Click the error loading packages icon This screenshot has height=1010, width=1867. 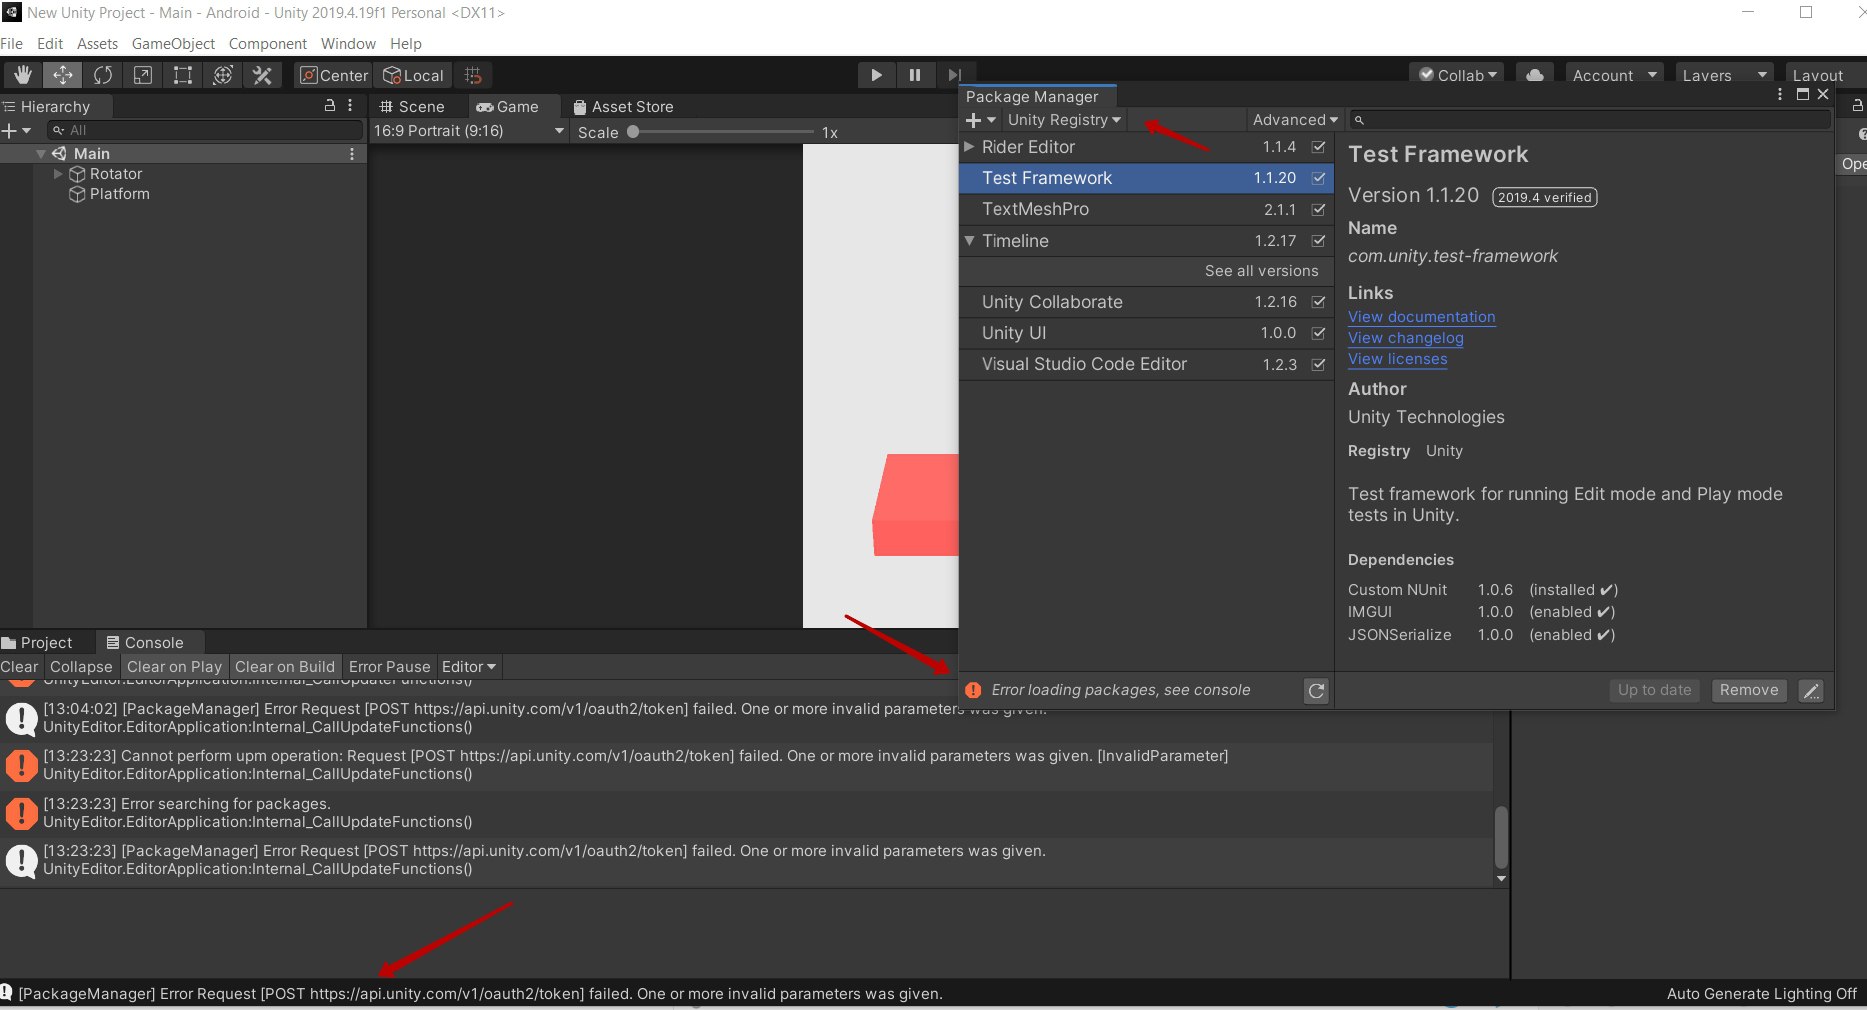(973, 690)
